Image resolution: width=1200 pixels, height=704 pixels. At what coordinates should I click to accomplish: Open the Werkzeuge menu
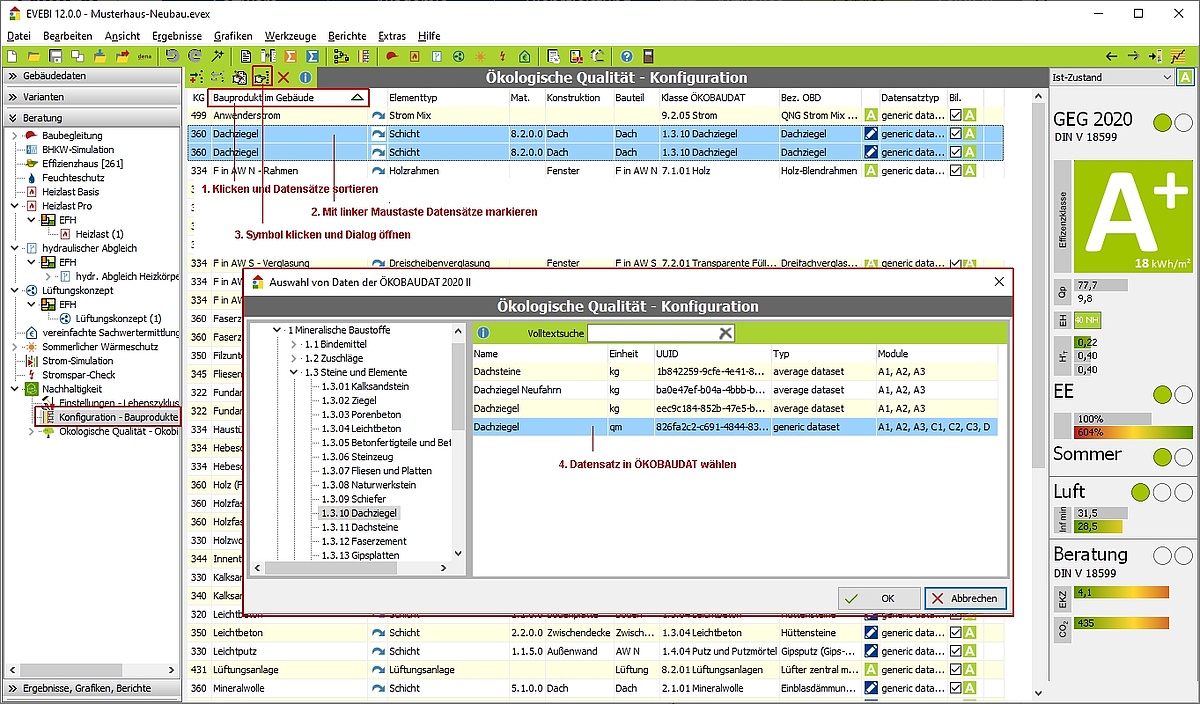click(x=290, y=36)
